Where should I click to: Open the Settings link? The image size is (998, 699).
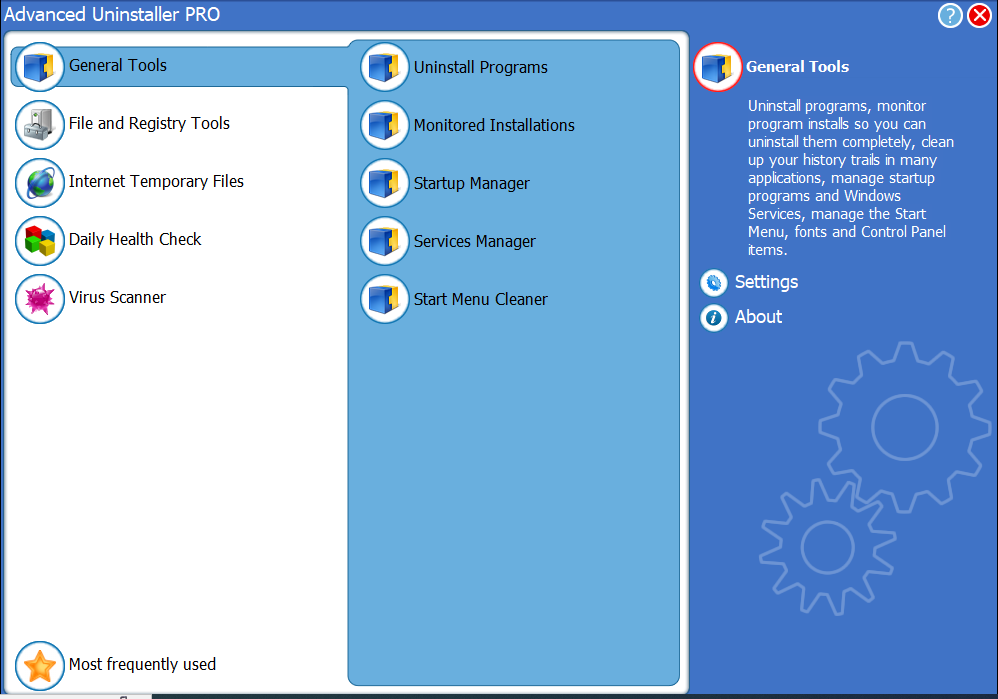766,282
